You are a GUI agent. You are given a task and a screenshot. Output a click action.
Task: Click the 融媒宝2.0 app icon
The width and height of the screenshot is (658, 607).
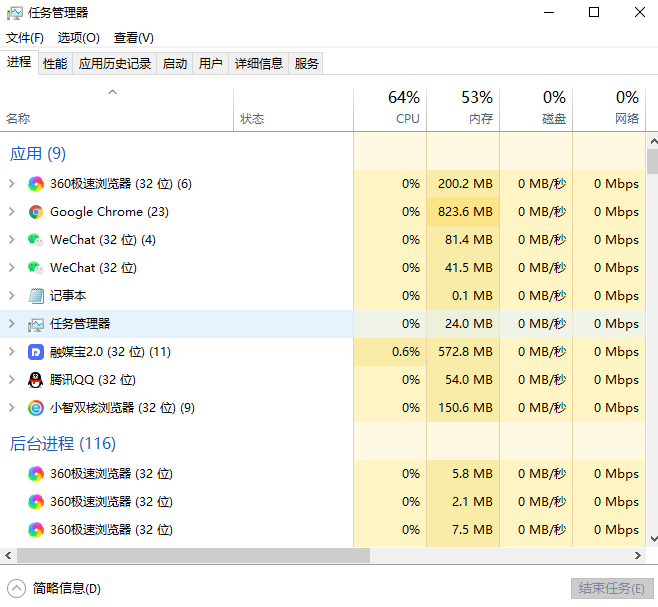[36, 352]
